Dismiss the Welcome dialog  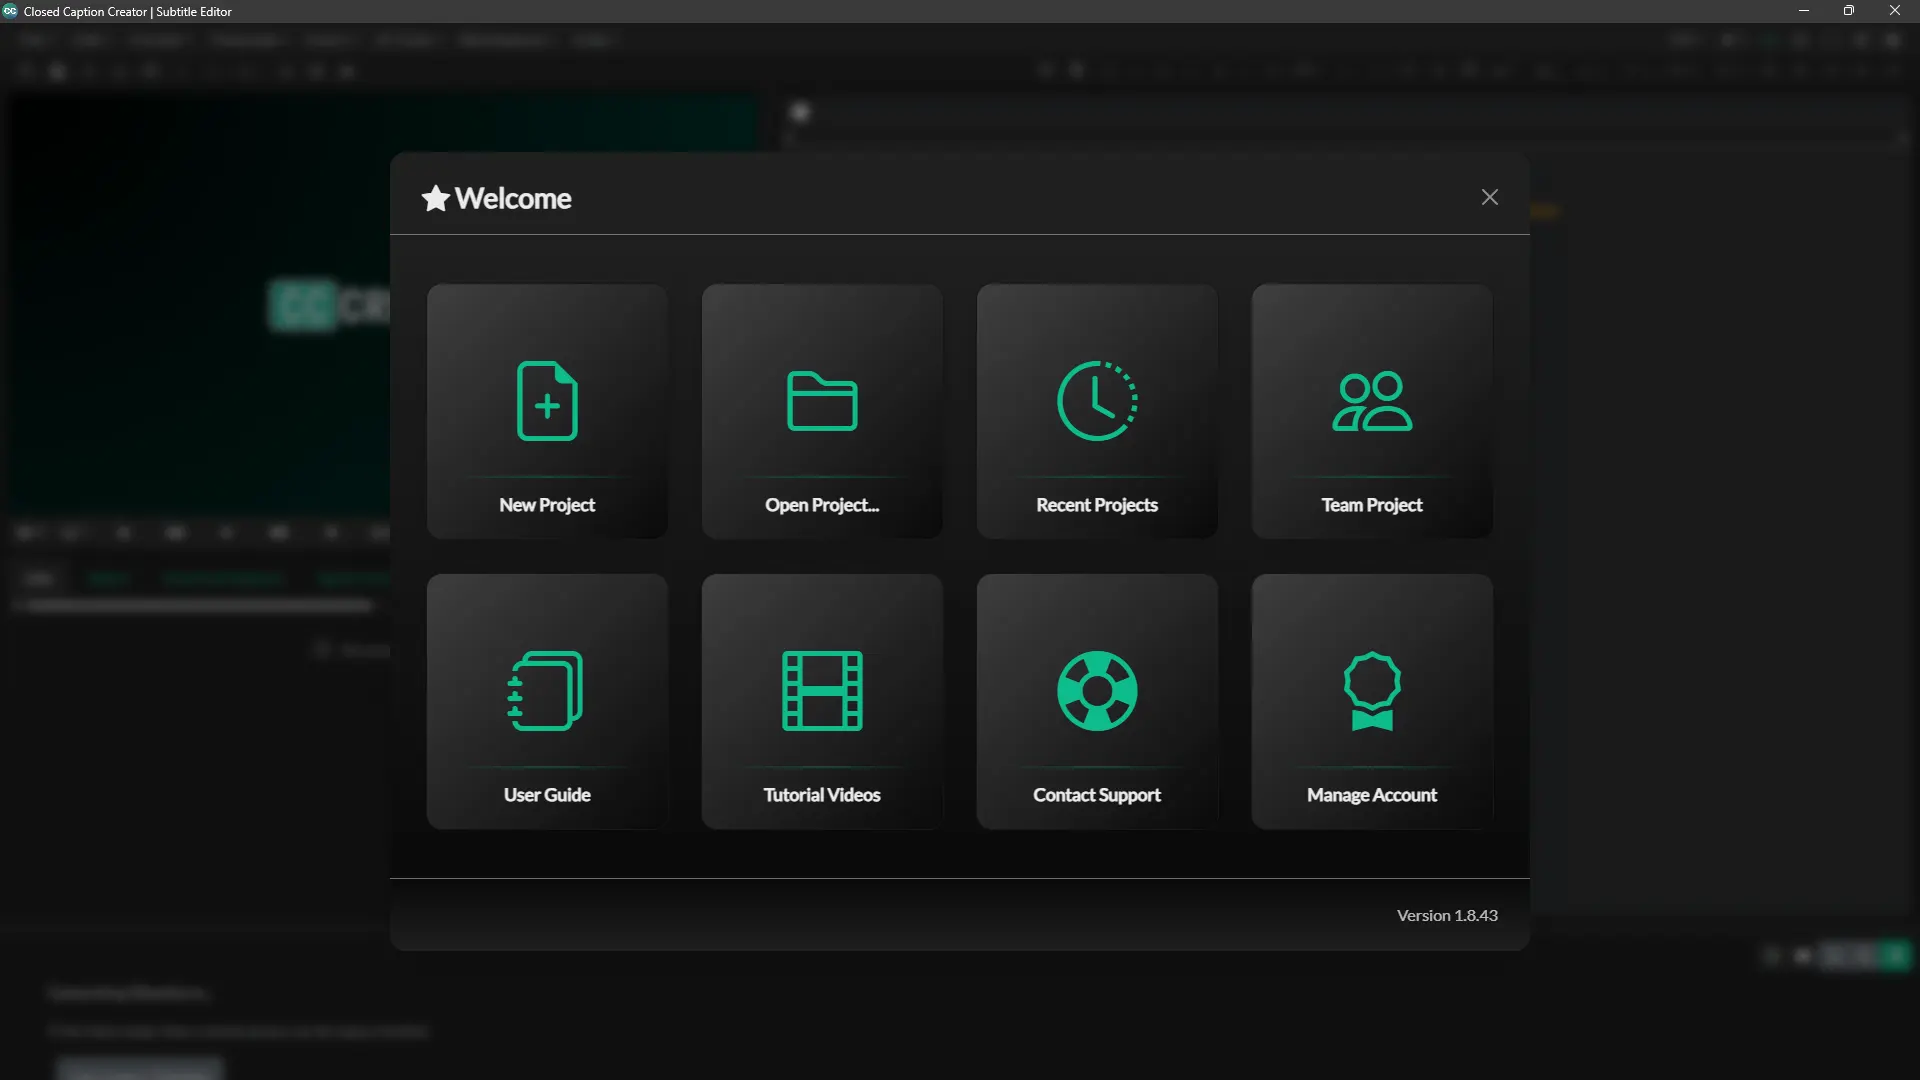pos(1489,196)
